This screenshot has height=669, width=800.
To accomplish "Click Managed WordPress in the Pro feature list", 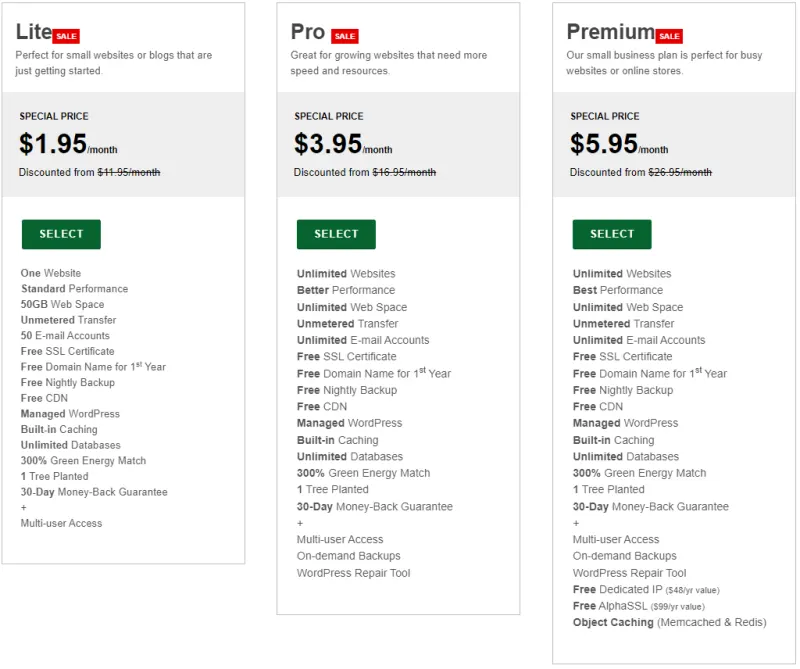I will point(352,423).
